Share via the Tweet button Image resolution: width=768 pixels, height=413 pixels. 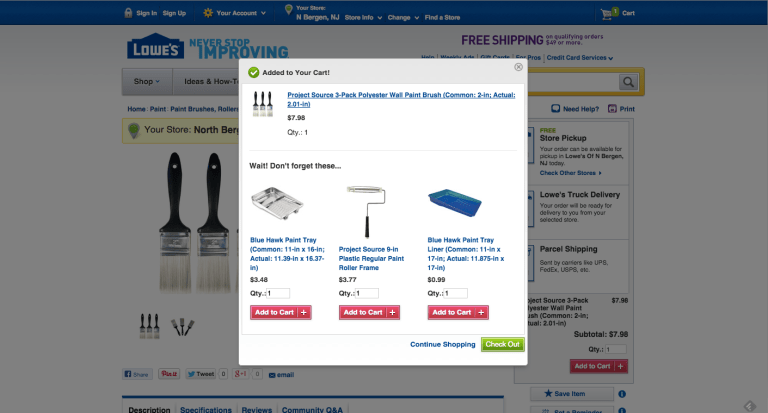pos(201,374)
